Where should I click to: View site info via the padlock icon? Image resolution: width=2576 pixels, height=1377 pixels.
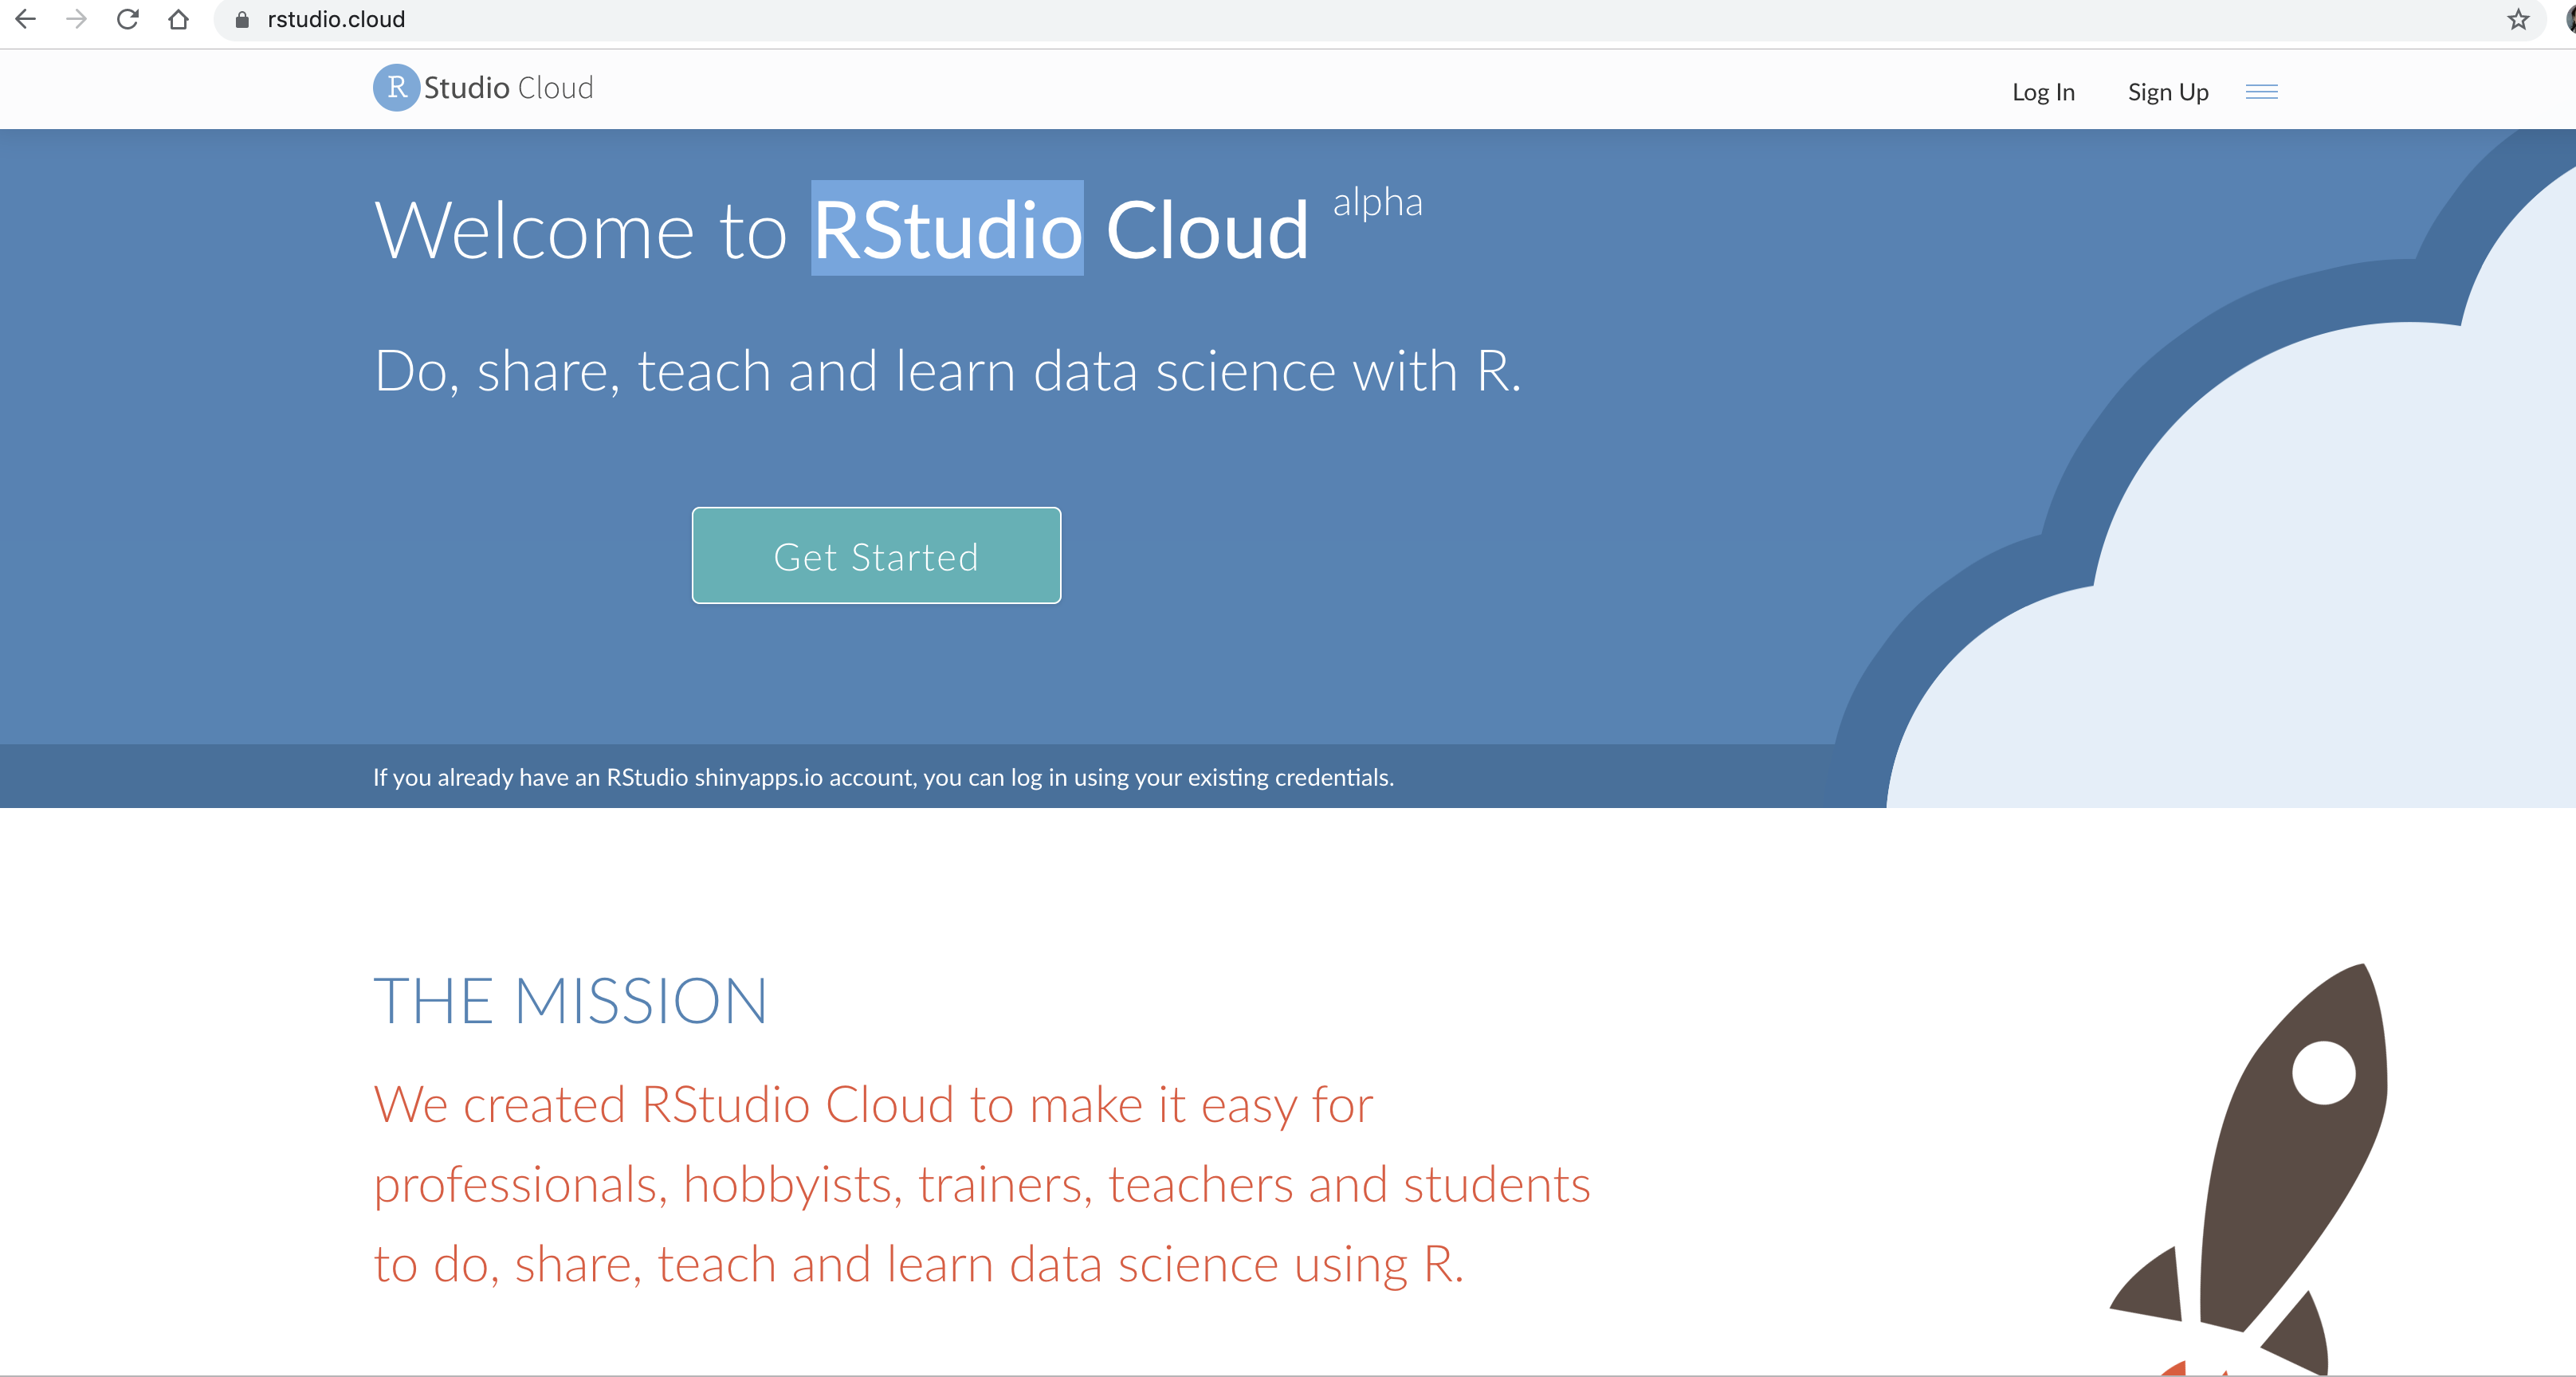242,20
